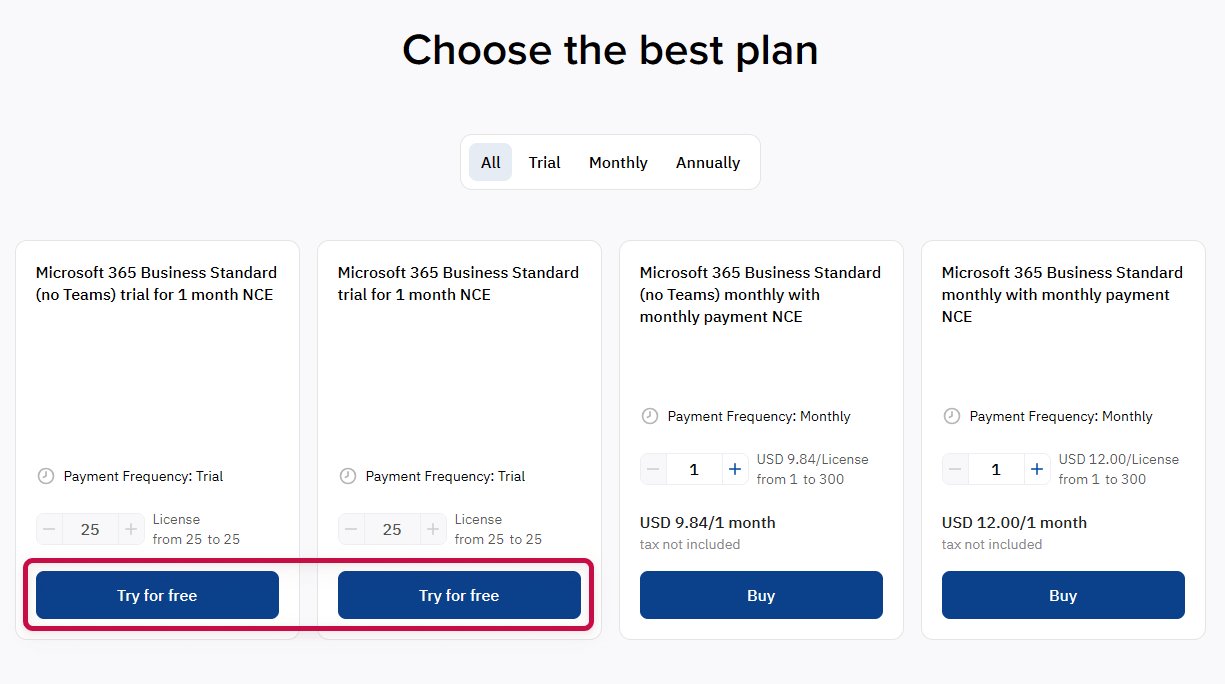Click the clock icon on the rightmost monthly card
The image size is (1225, 684).
point(952,416)
